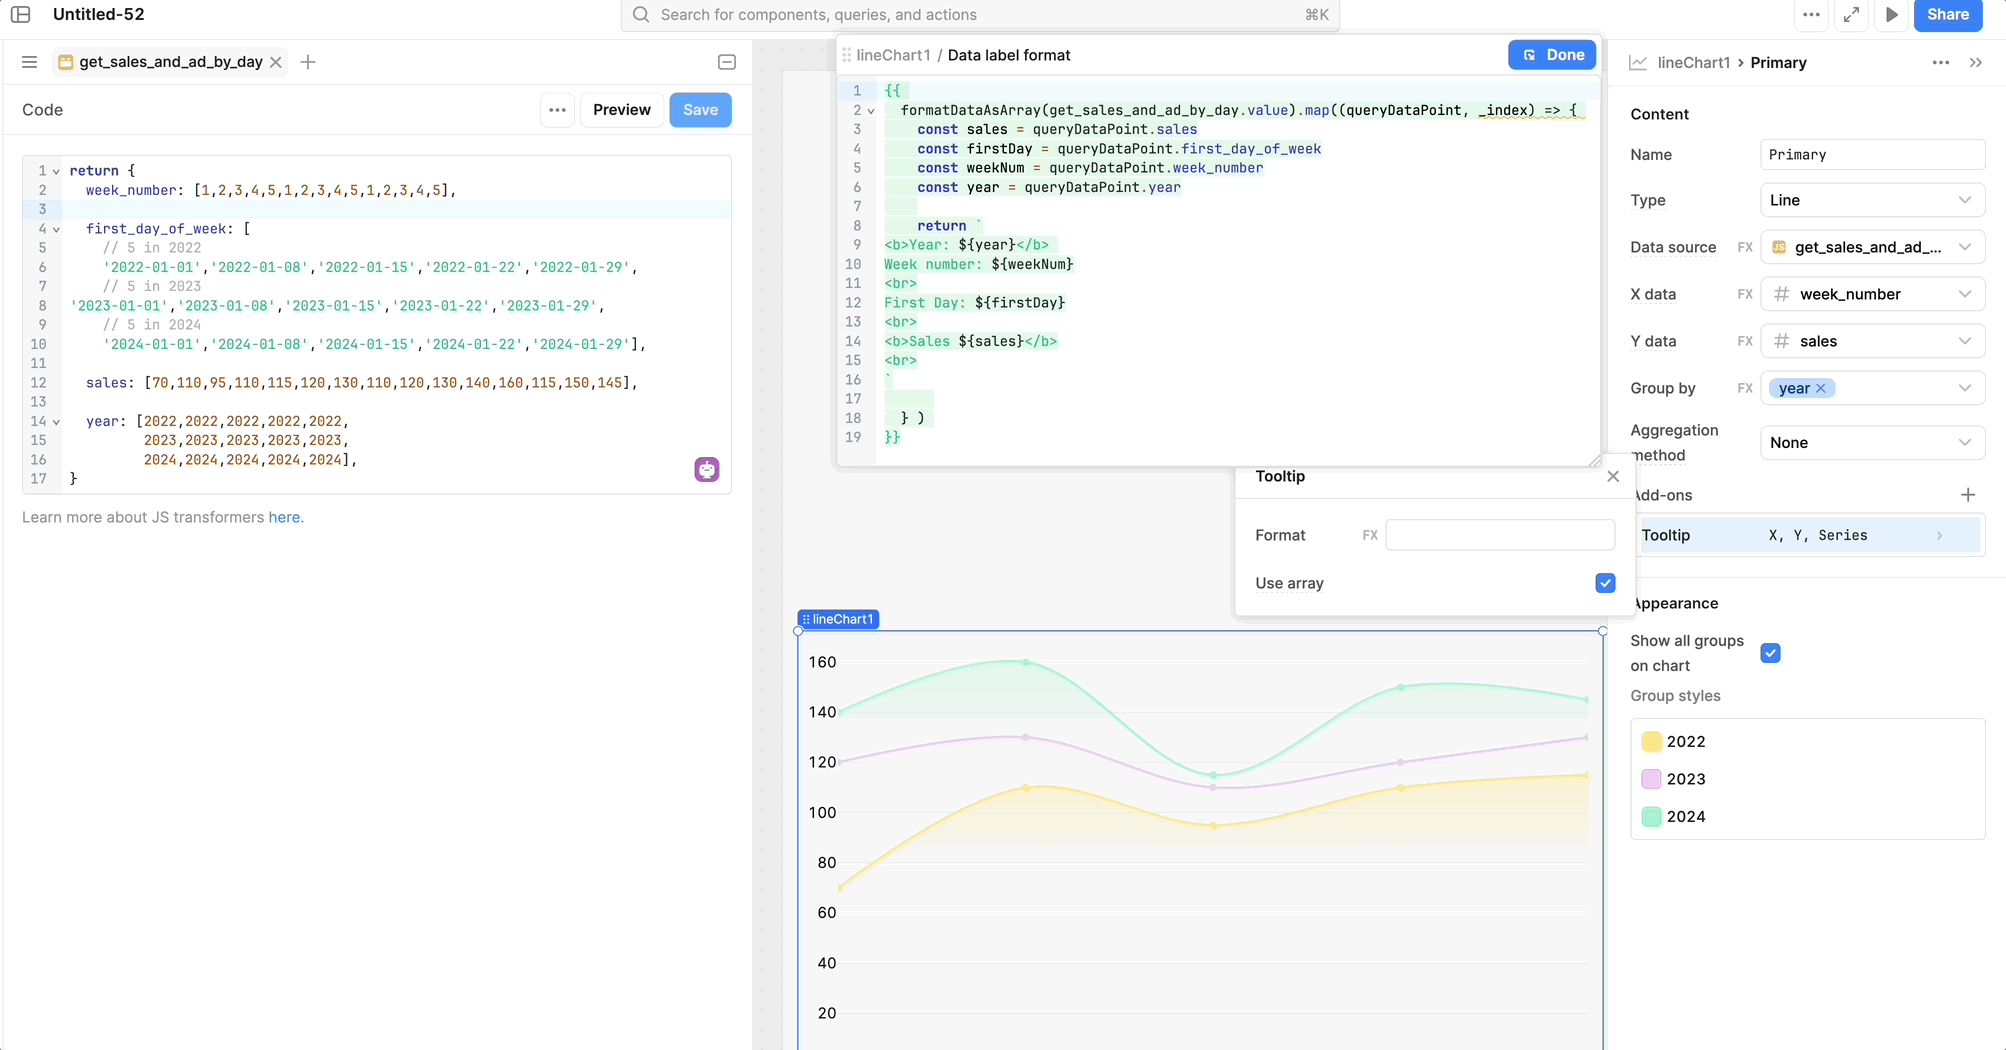Close the Tooltip popup

pyautogui.click(x=1613, y=476)
